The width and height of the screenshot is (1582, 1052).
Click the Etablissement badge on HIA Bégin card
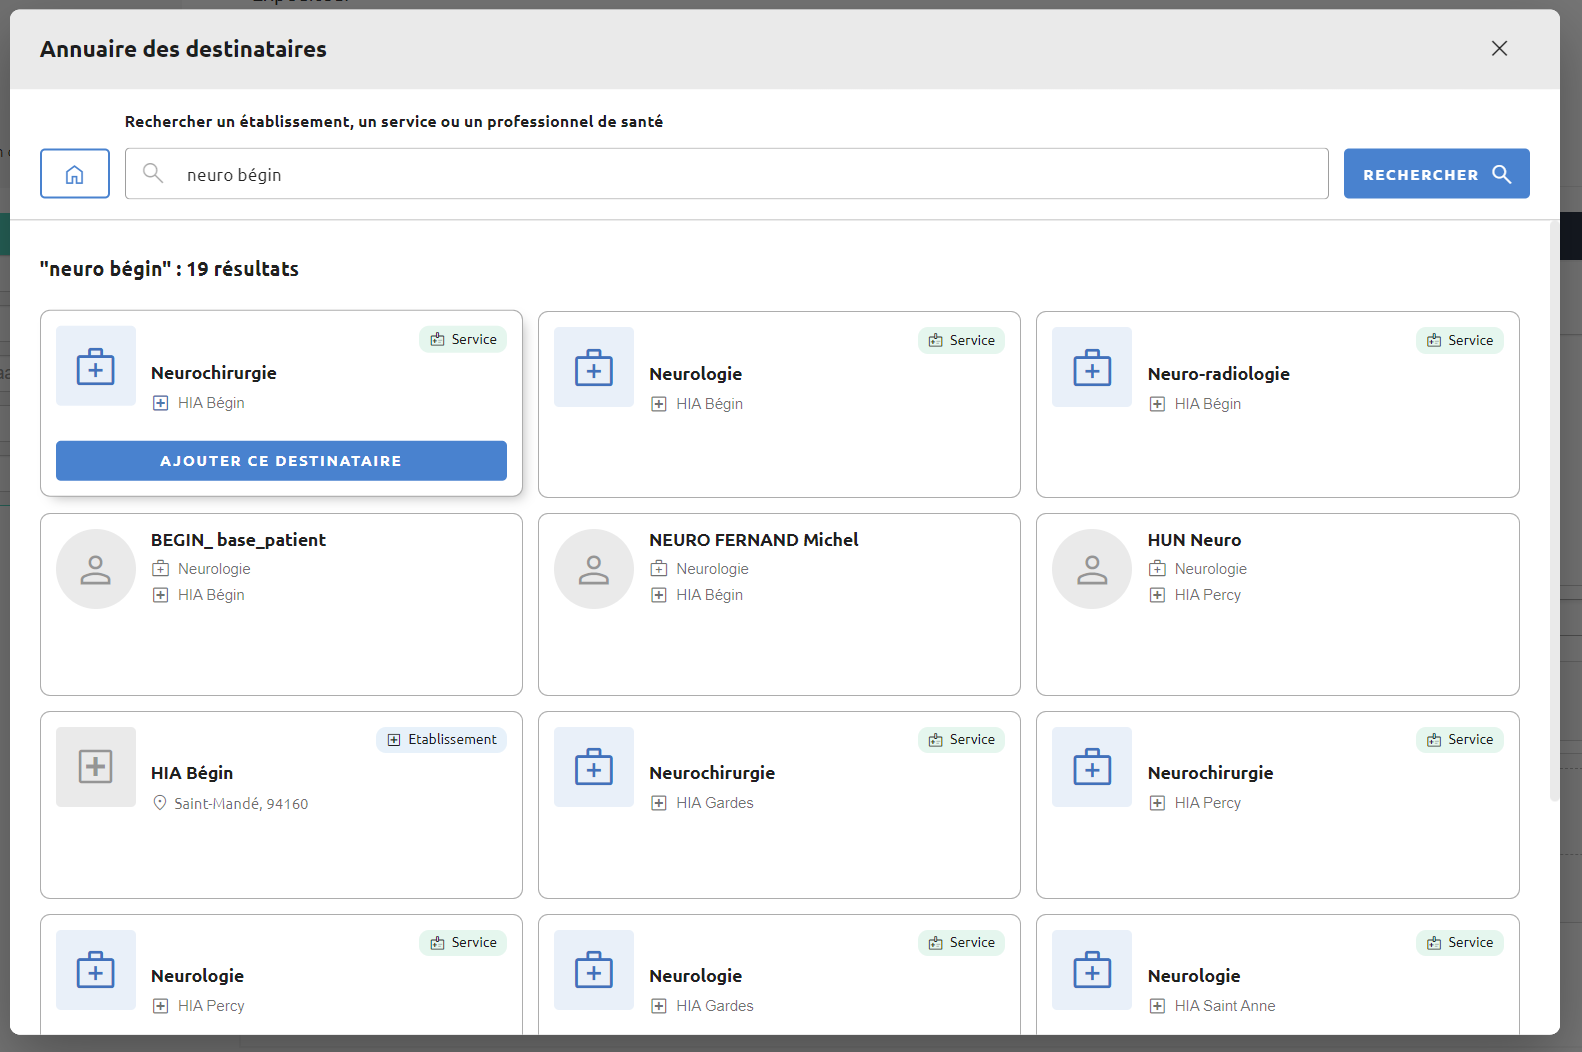[441, 739]
